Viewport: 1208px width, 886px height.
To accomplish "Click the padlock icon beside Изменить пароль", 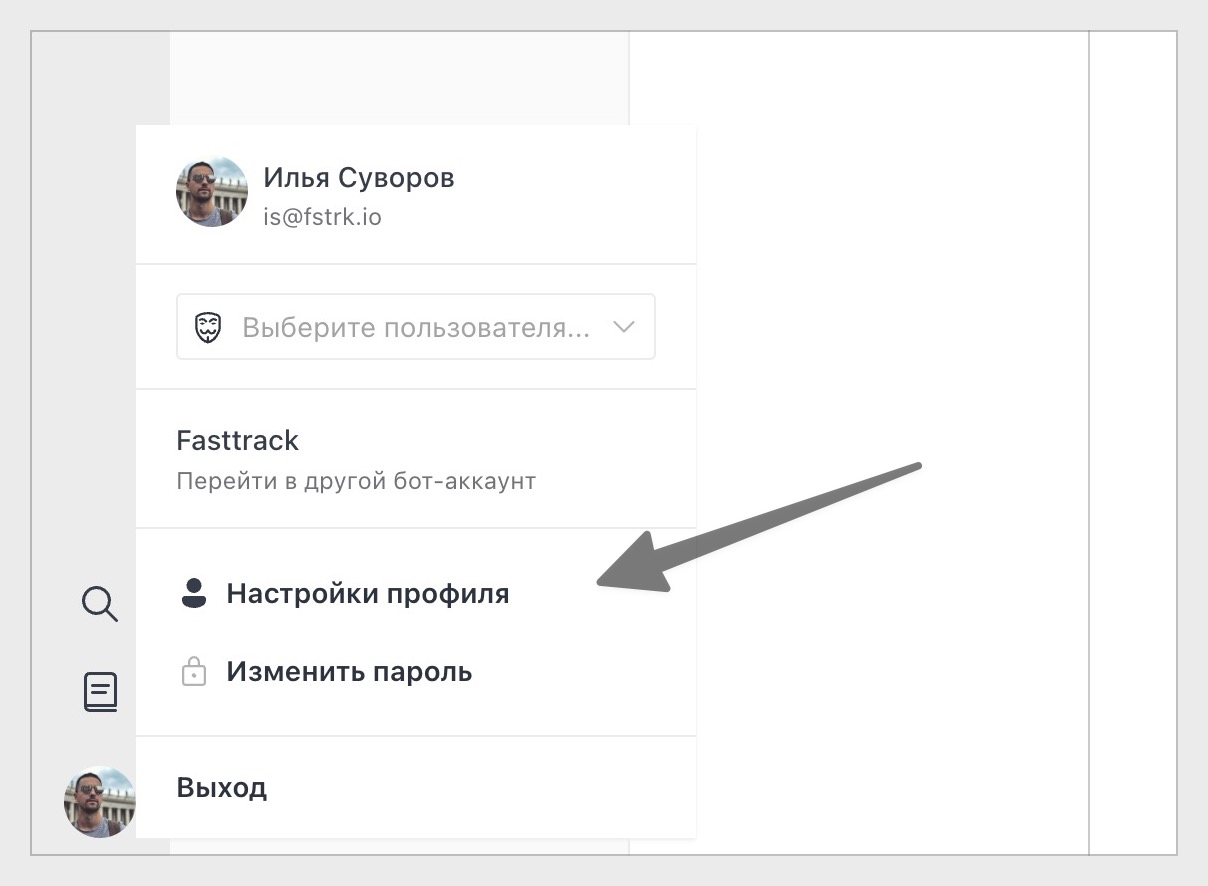I will 193,671.
